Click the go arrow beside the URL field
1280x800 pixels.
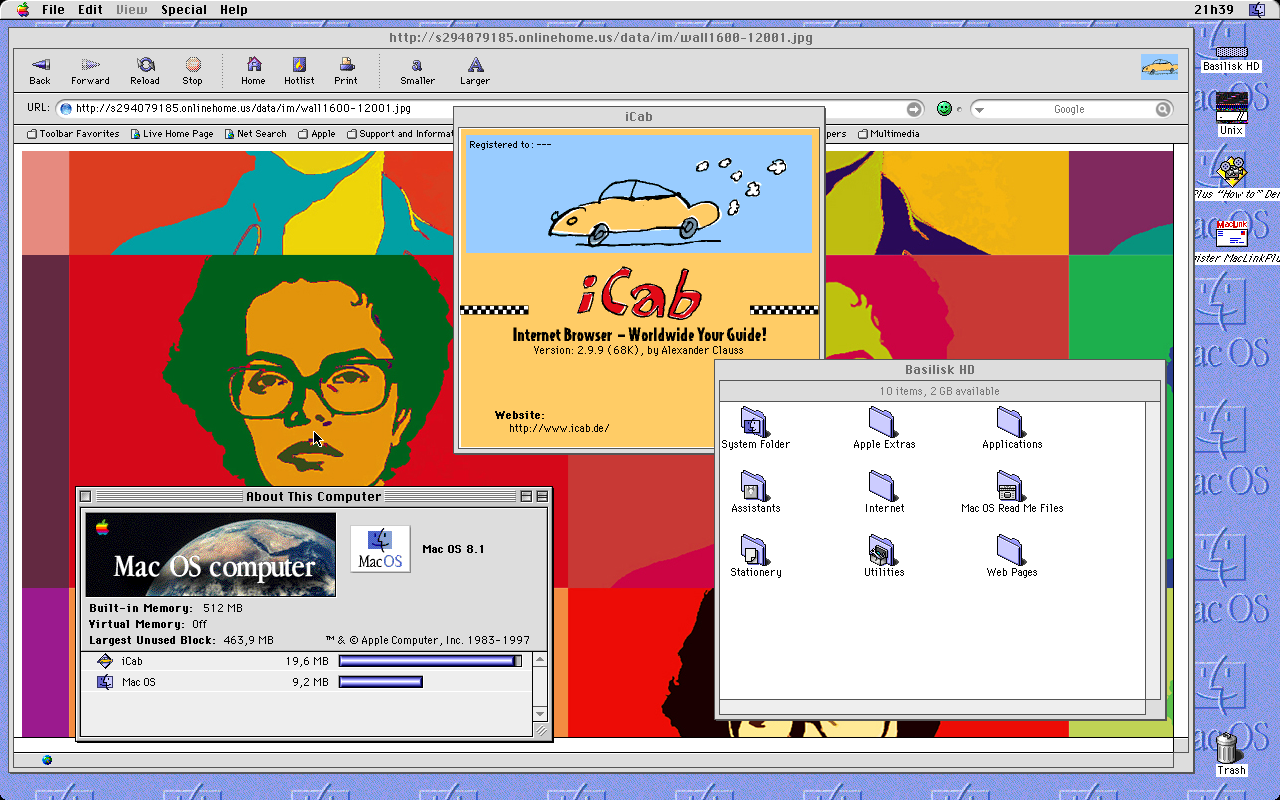click(914, 109)
